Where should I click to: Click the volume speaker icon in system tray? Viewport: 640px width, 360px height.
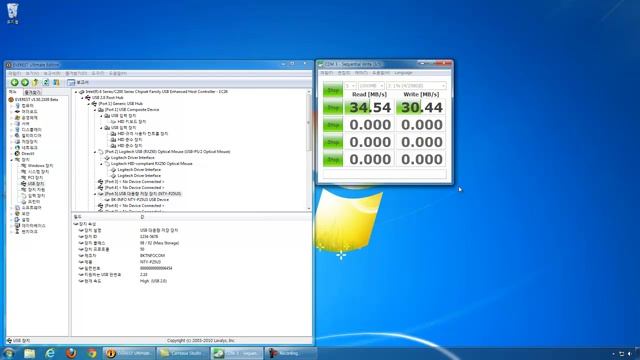[x=629, y=354]
